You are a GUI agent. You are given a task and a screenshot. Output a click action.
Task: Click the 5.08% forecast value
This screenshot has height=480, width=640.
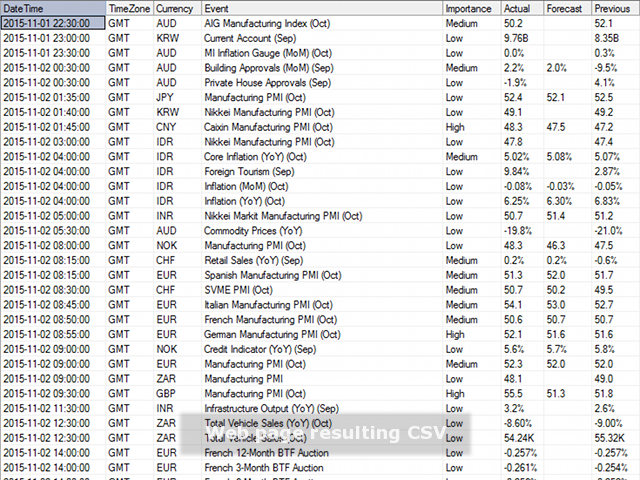coord(559,157)
